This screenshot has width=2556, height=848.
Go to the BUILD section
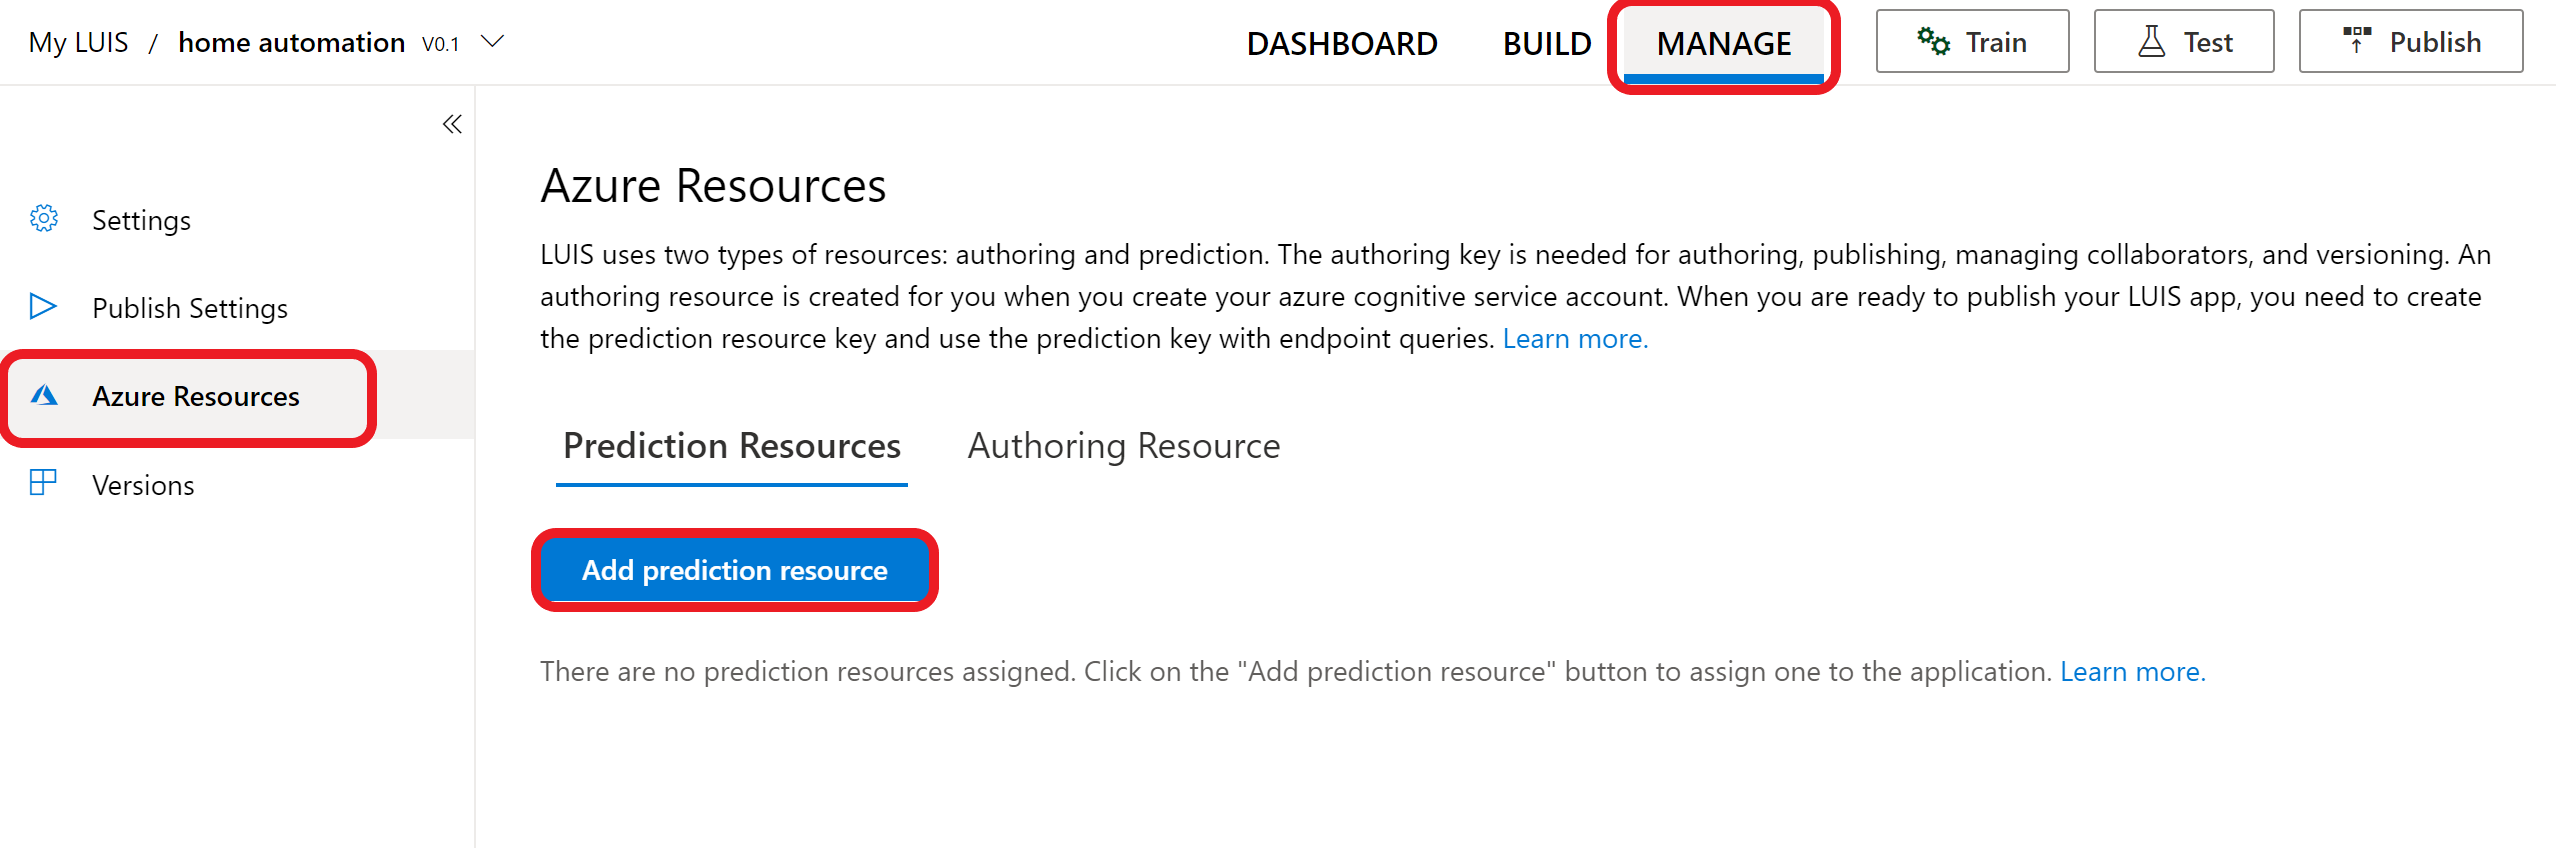point(1547,44)
